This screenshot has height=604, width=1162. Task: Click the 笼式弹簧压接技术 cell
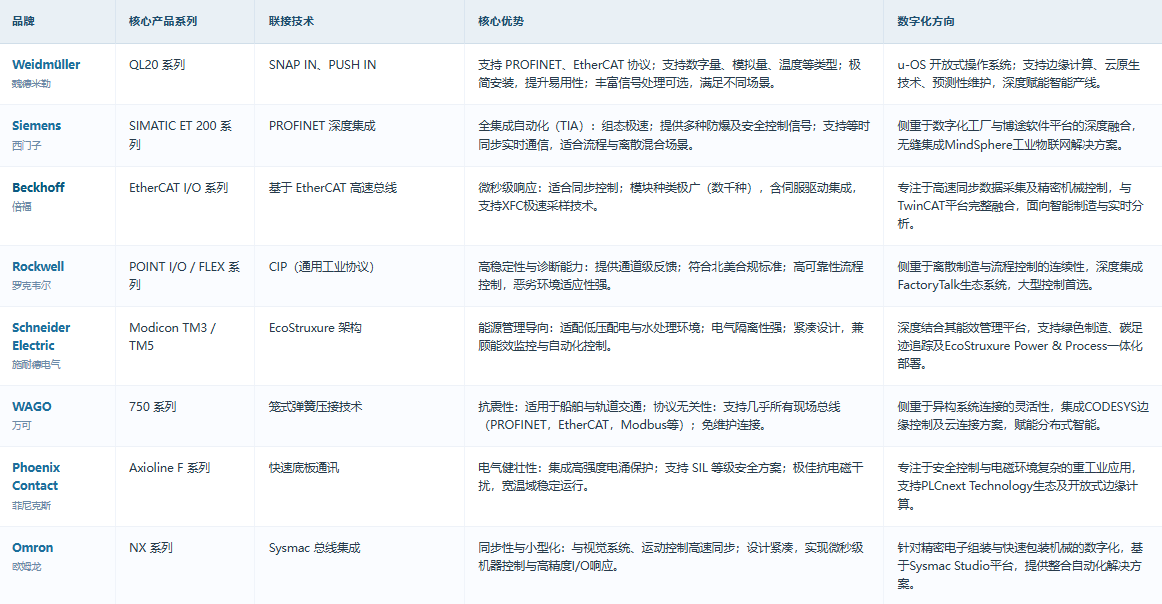tap(316, 406)
